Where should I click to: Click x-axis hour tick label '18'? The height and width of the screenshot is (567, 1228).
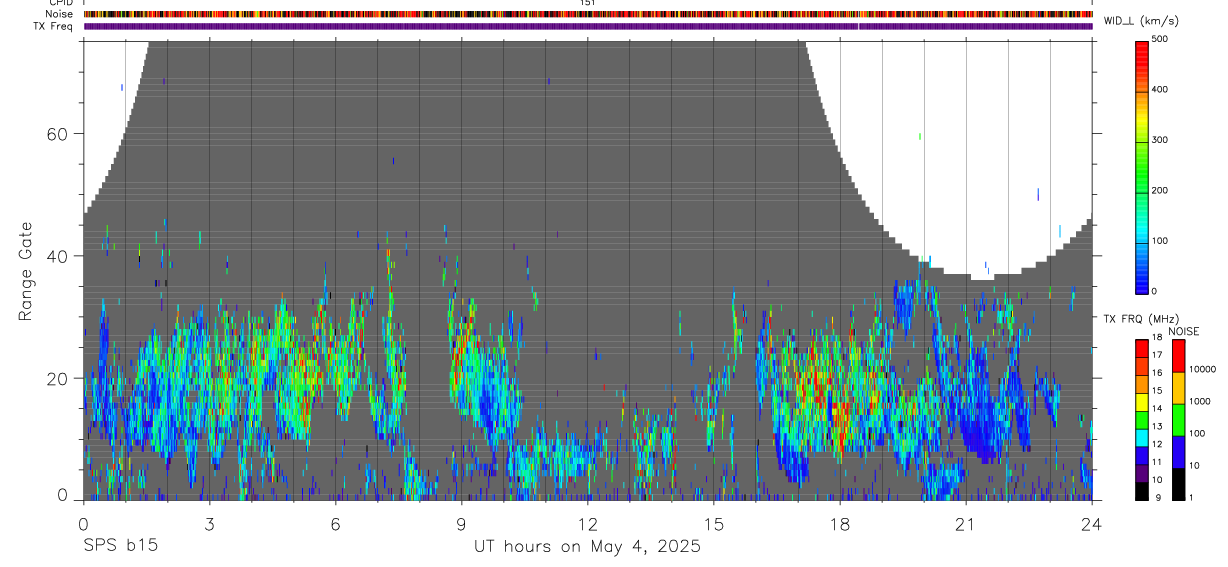pyautogui.click(x=840, y=523)
